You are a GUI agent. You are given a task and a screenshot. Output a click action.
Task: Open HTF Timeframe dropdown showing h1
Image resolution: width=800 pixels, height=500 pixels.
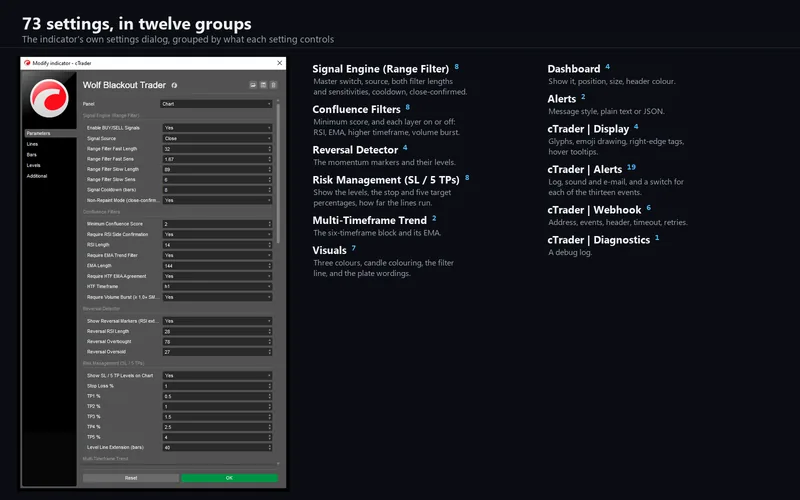[x=217, y=286]
